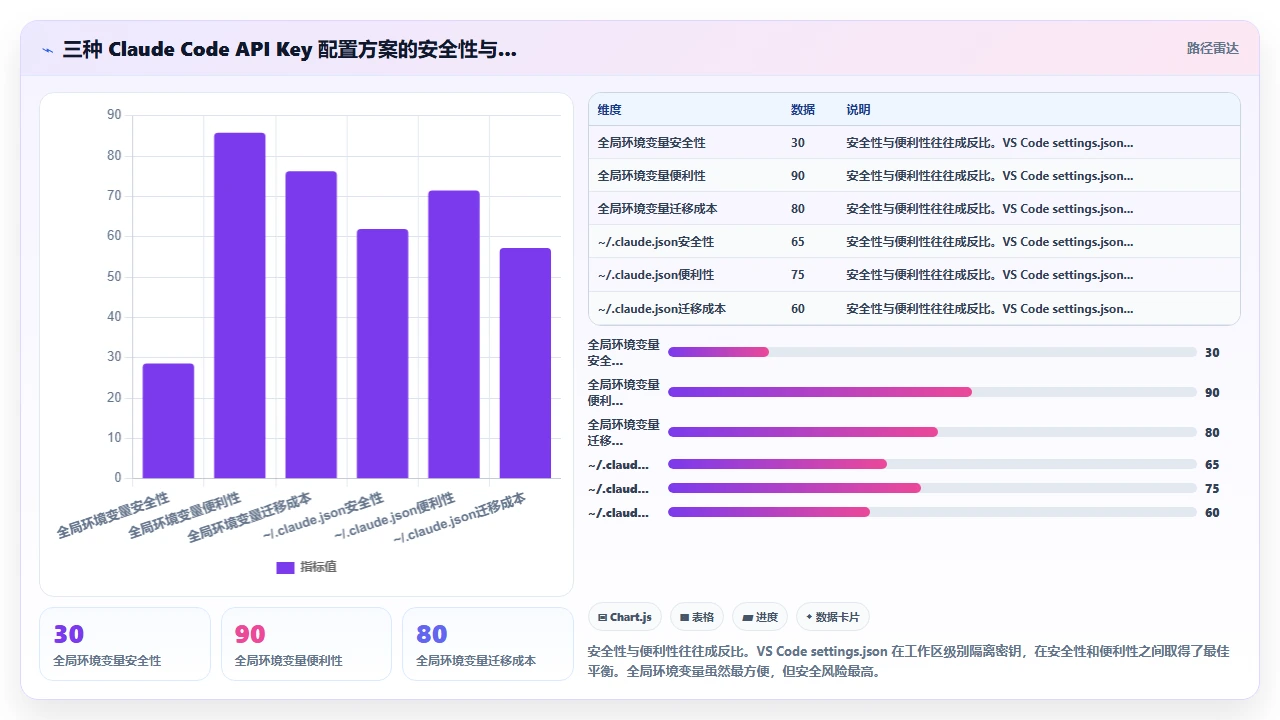Click table value 90 in 数据 column
This screenshot has width=1280, height=720.
pyautogui.click(x=797, y=176)
